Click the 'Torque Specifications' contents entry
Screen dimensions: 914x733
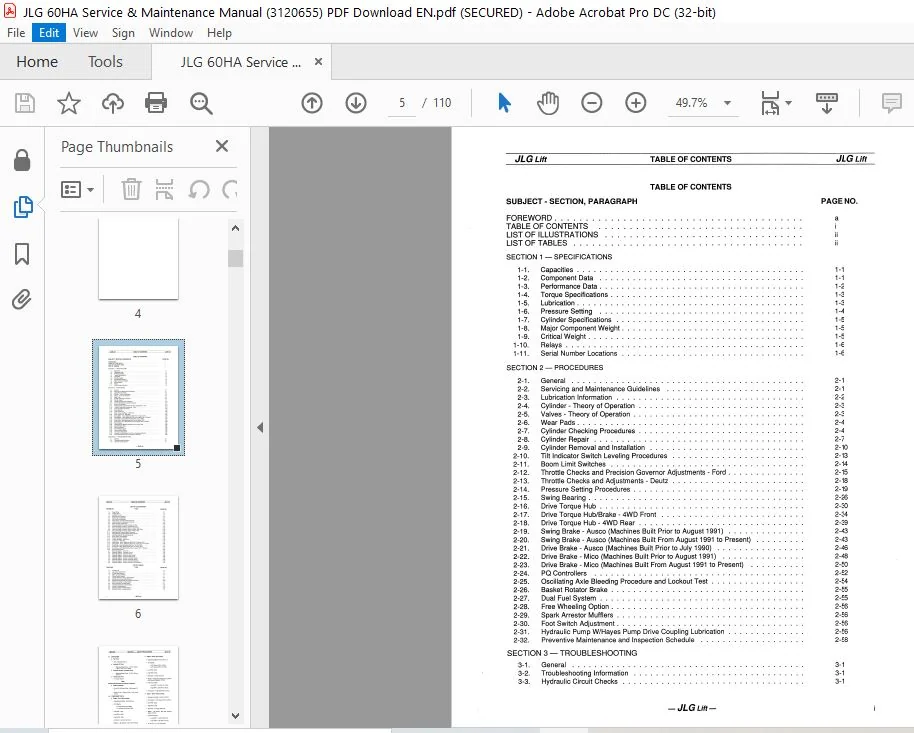(574, 294)
